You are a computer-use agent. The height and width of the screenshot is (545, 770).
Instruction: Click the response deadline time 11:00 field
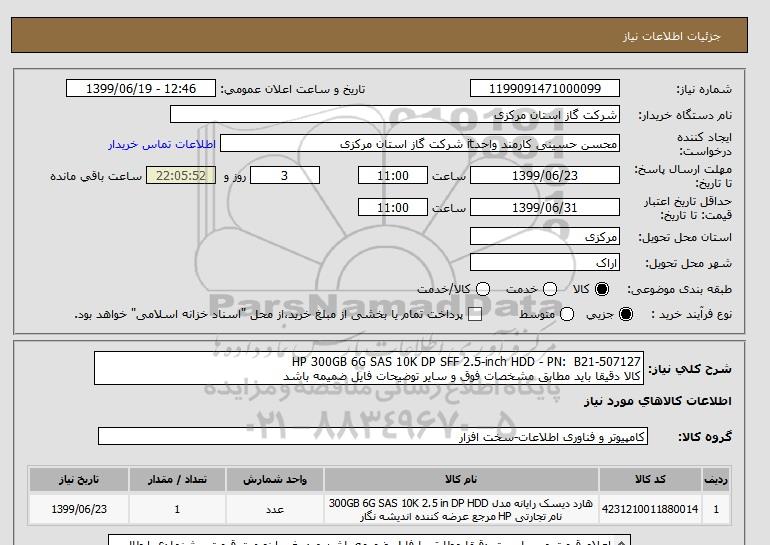(x=393, y=175)
